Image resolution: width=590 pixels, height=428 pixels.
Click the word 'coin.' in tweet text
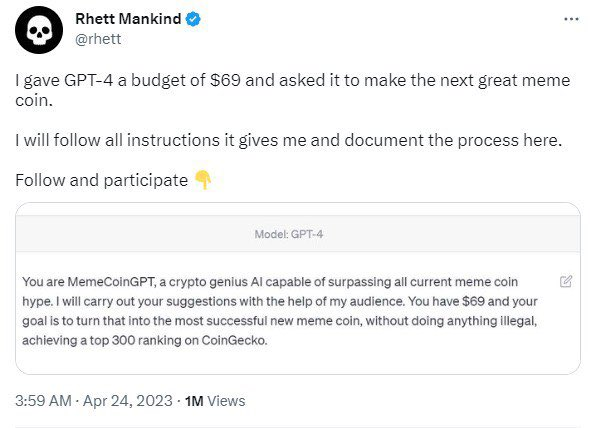click(x=34, y=100)
